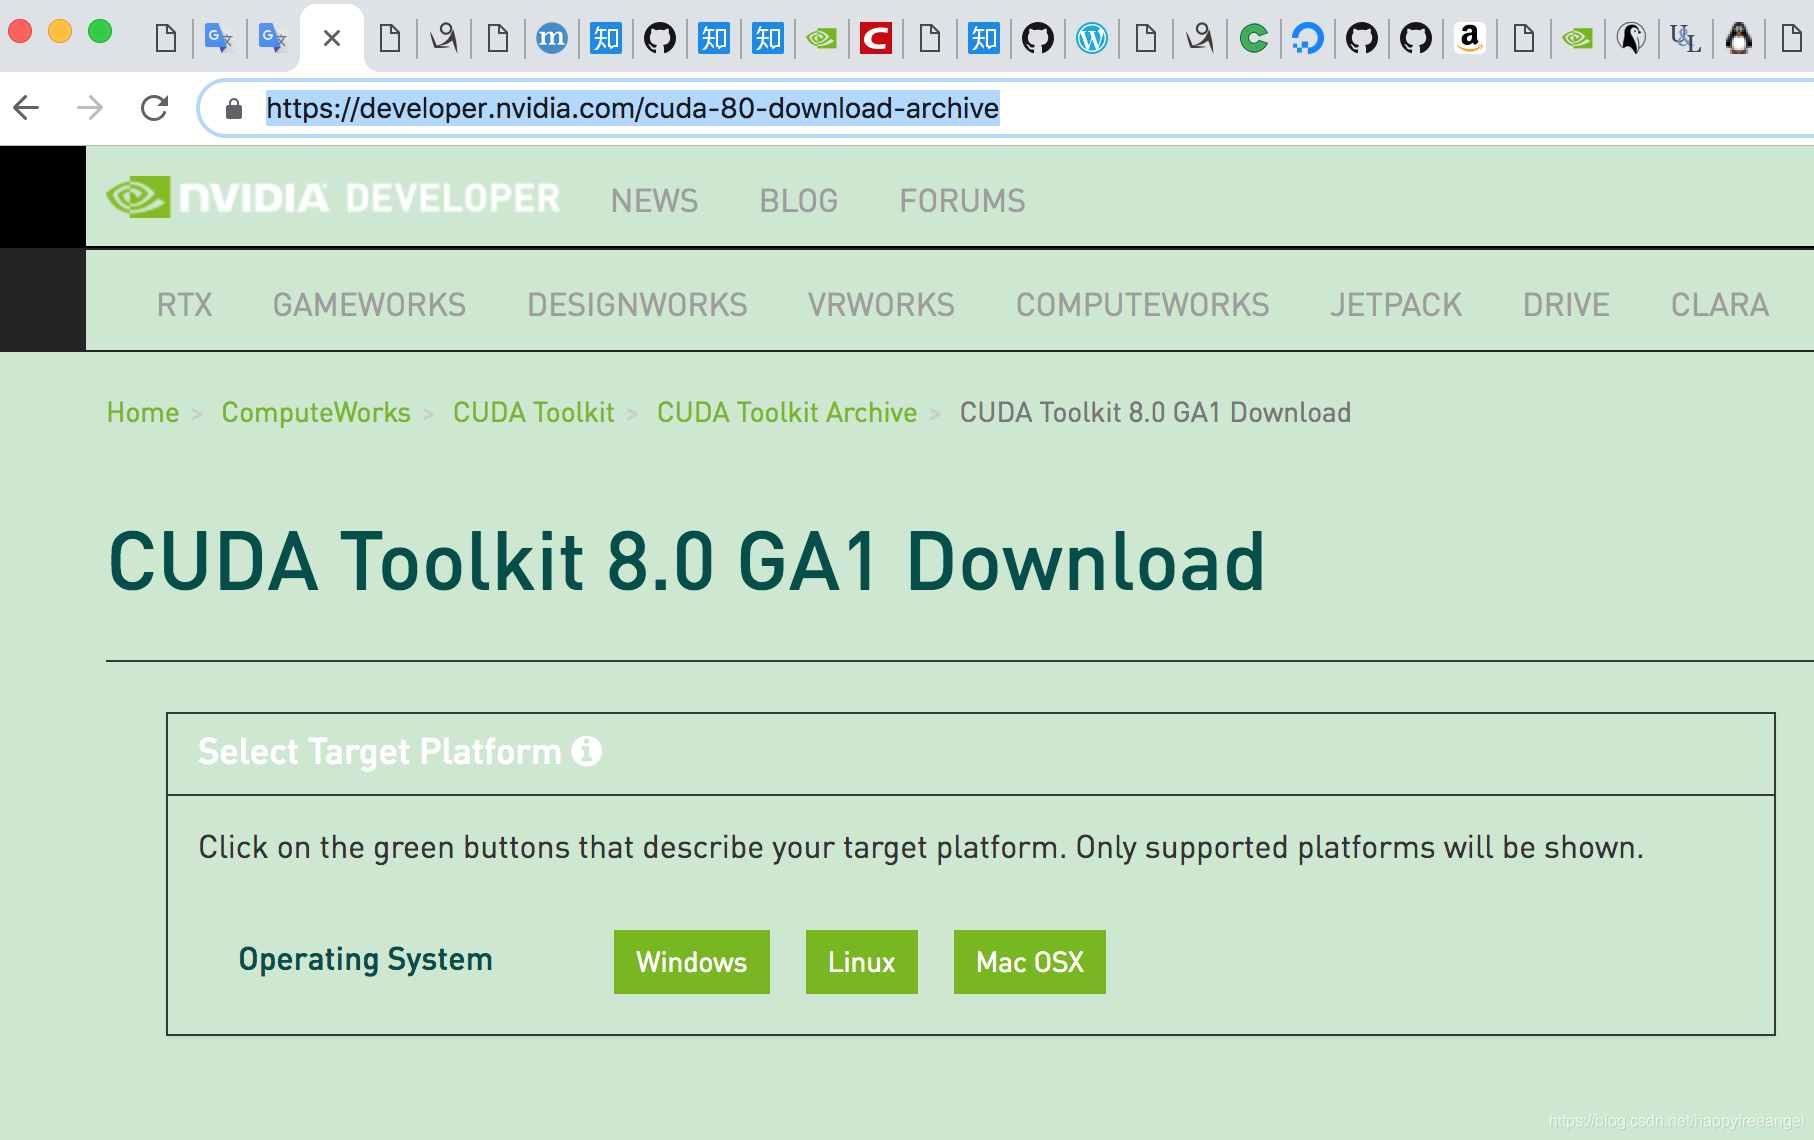Click the CUDA Toolkit breadcrumb link
The width and height of the screenshot is (1814, 1140).
click(534, 413)
